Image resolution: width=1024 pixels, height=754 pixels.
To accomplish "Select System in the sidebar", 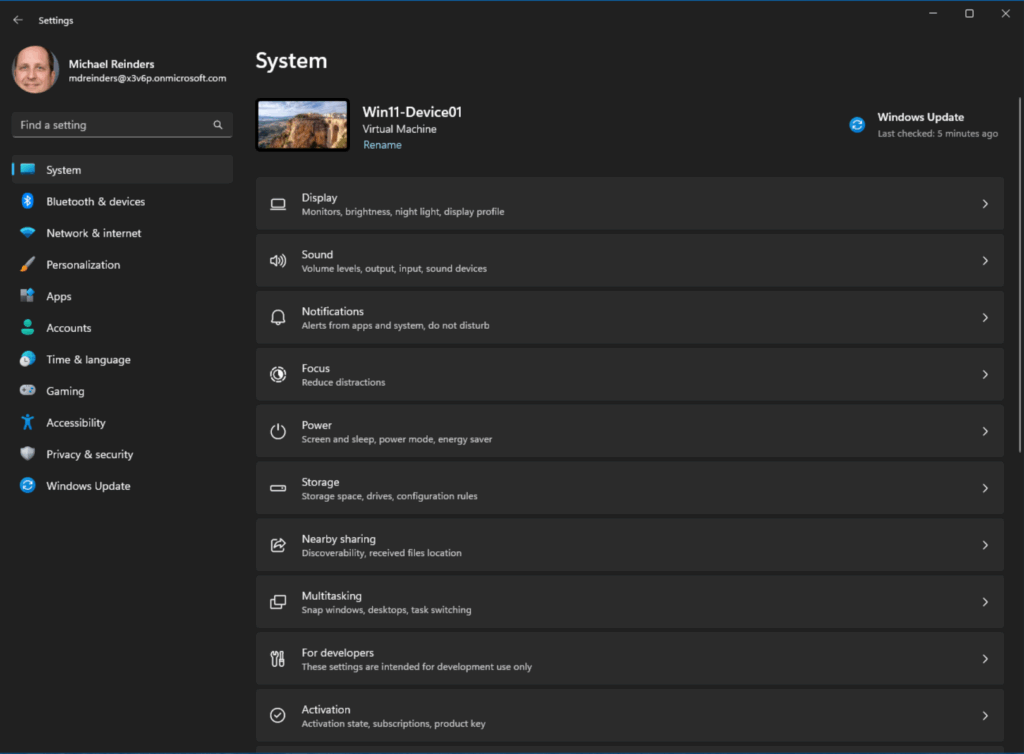I will coord(122,170).
